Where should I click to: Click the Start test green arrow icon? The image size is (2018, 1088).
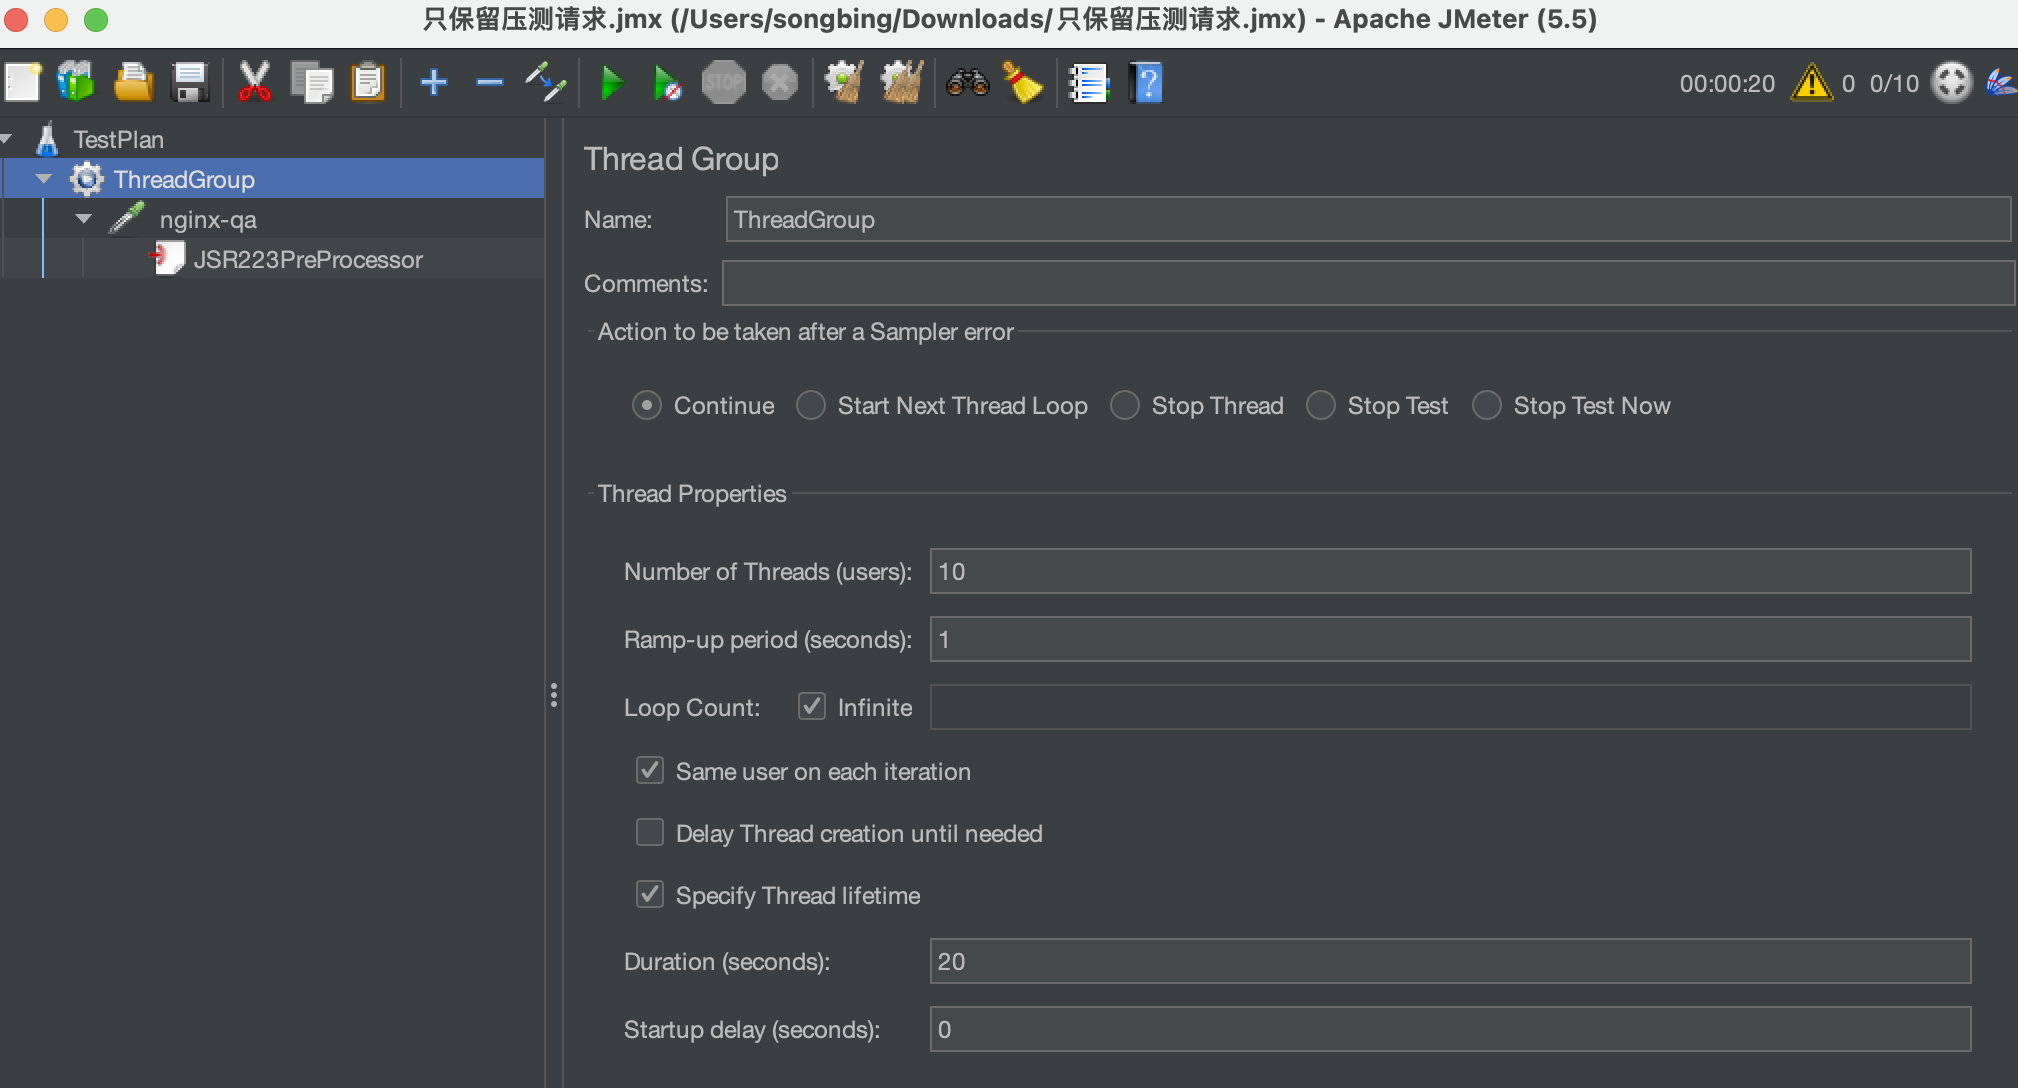pyautogui.click(x=611, y=83)
